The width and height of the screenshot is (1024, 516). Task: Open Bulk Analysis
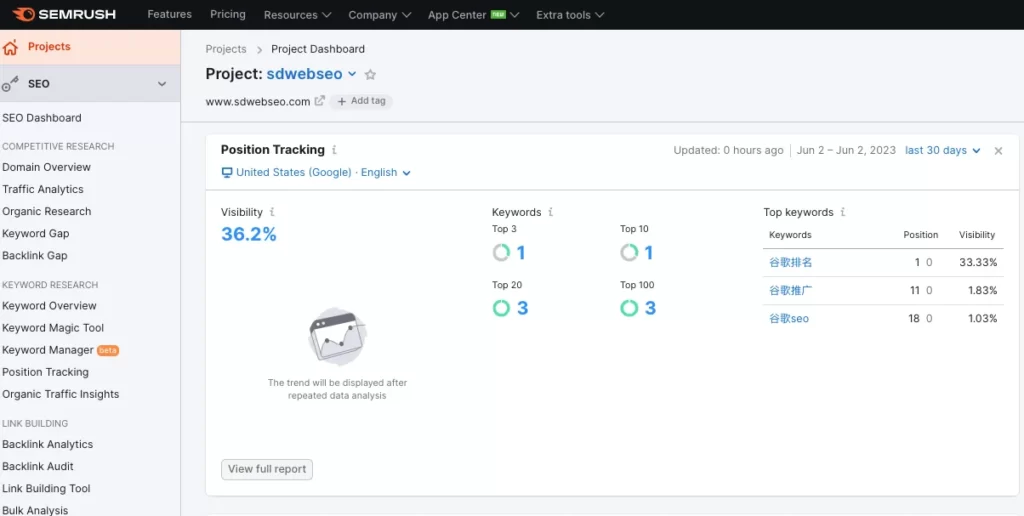[35, 509]
